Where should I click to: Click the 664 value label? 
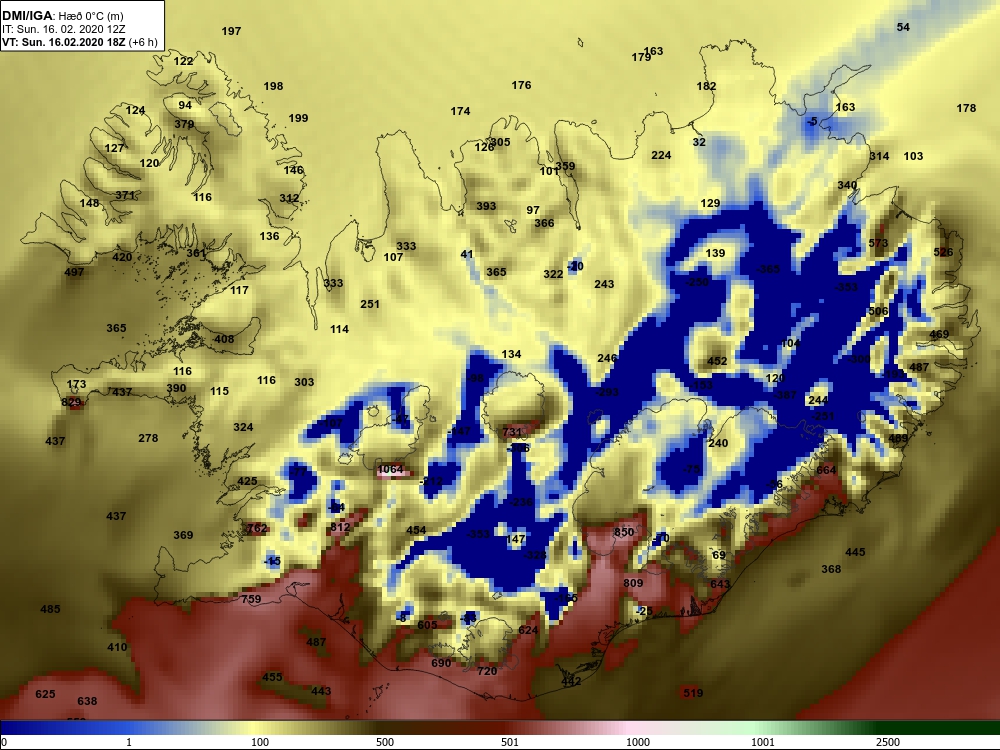coord(826,470)
